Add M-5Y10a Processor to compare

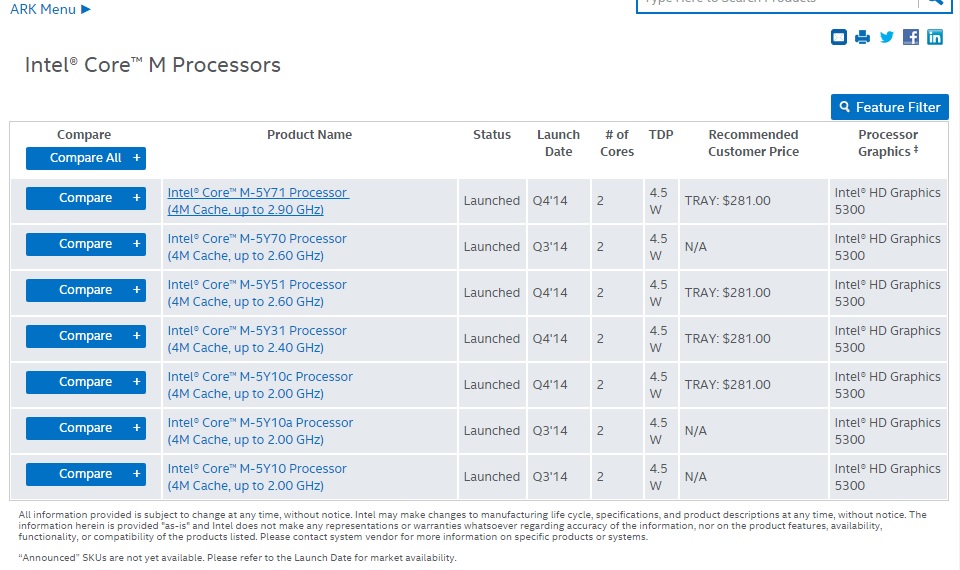click(x=86, y=428)
